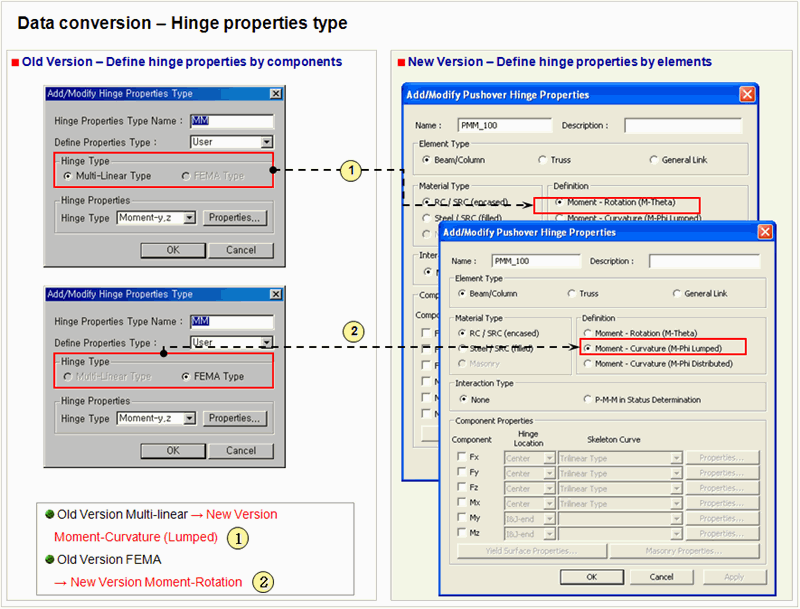Check the Mz component checkbox

(462, 534)
